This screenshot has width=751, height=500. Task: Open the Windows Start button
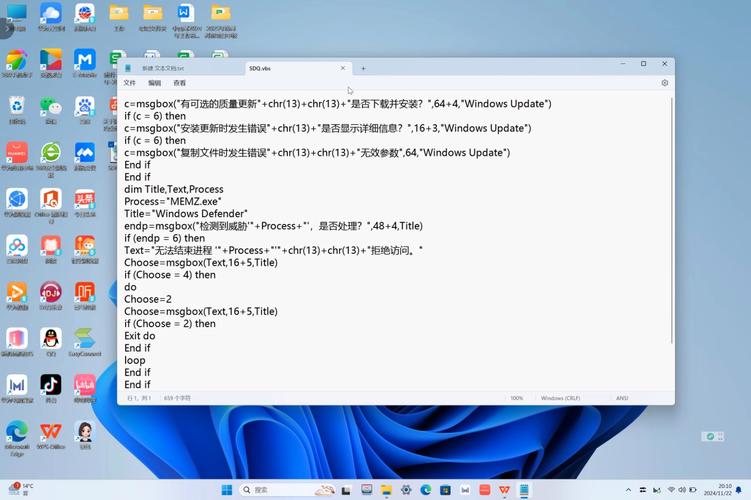coord(227,489)
